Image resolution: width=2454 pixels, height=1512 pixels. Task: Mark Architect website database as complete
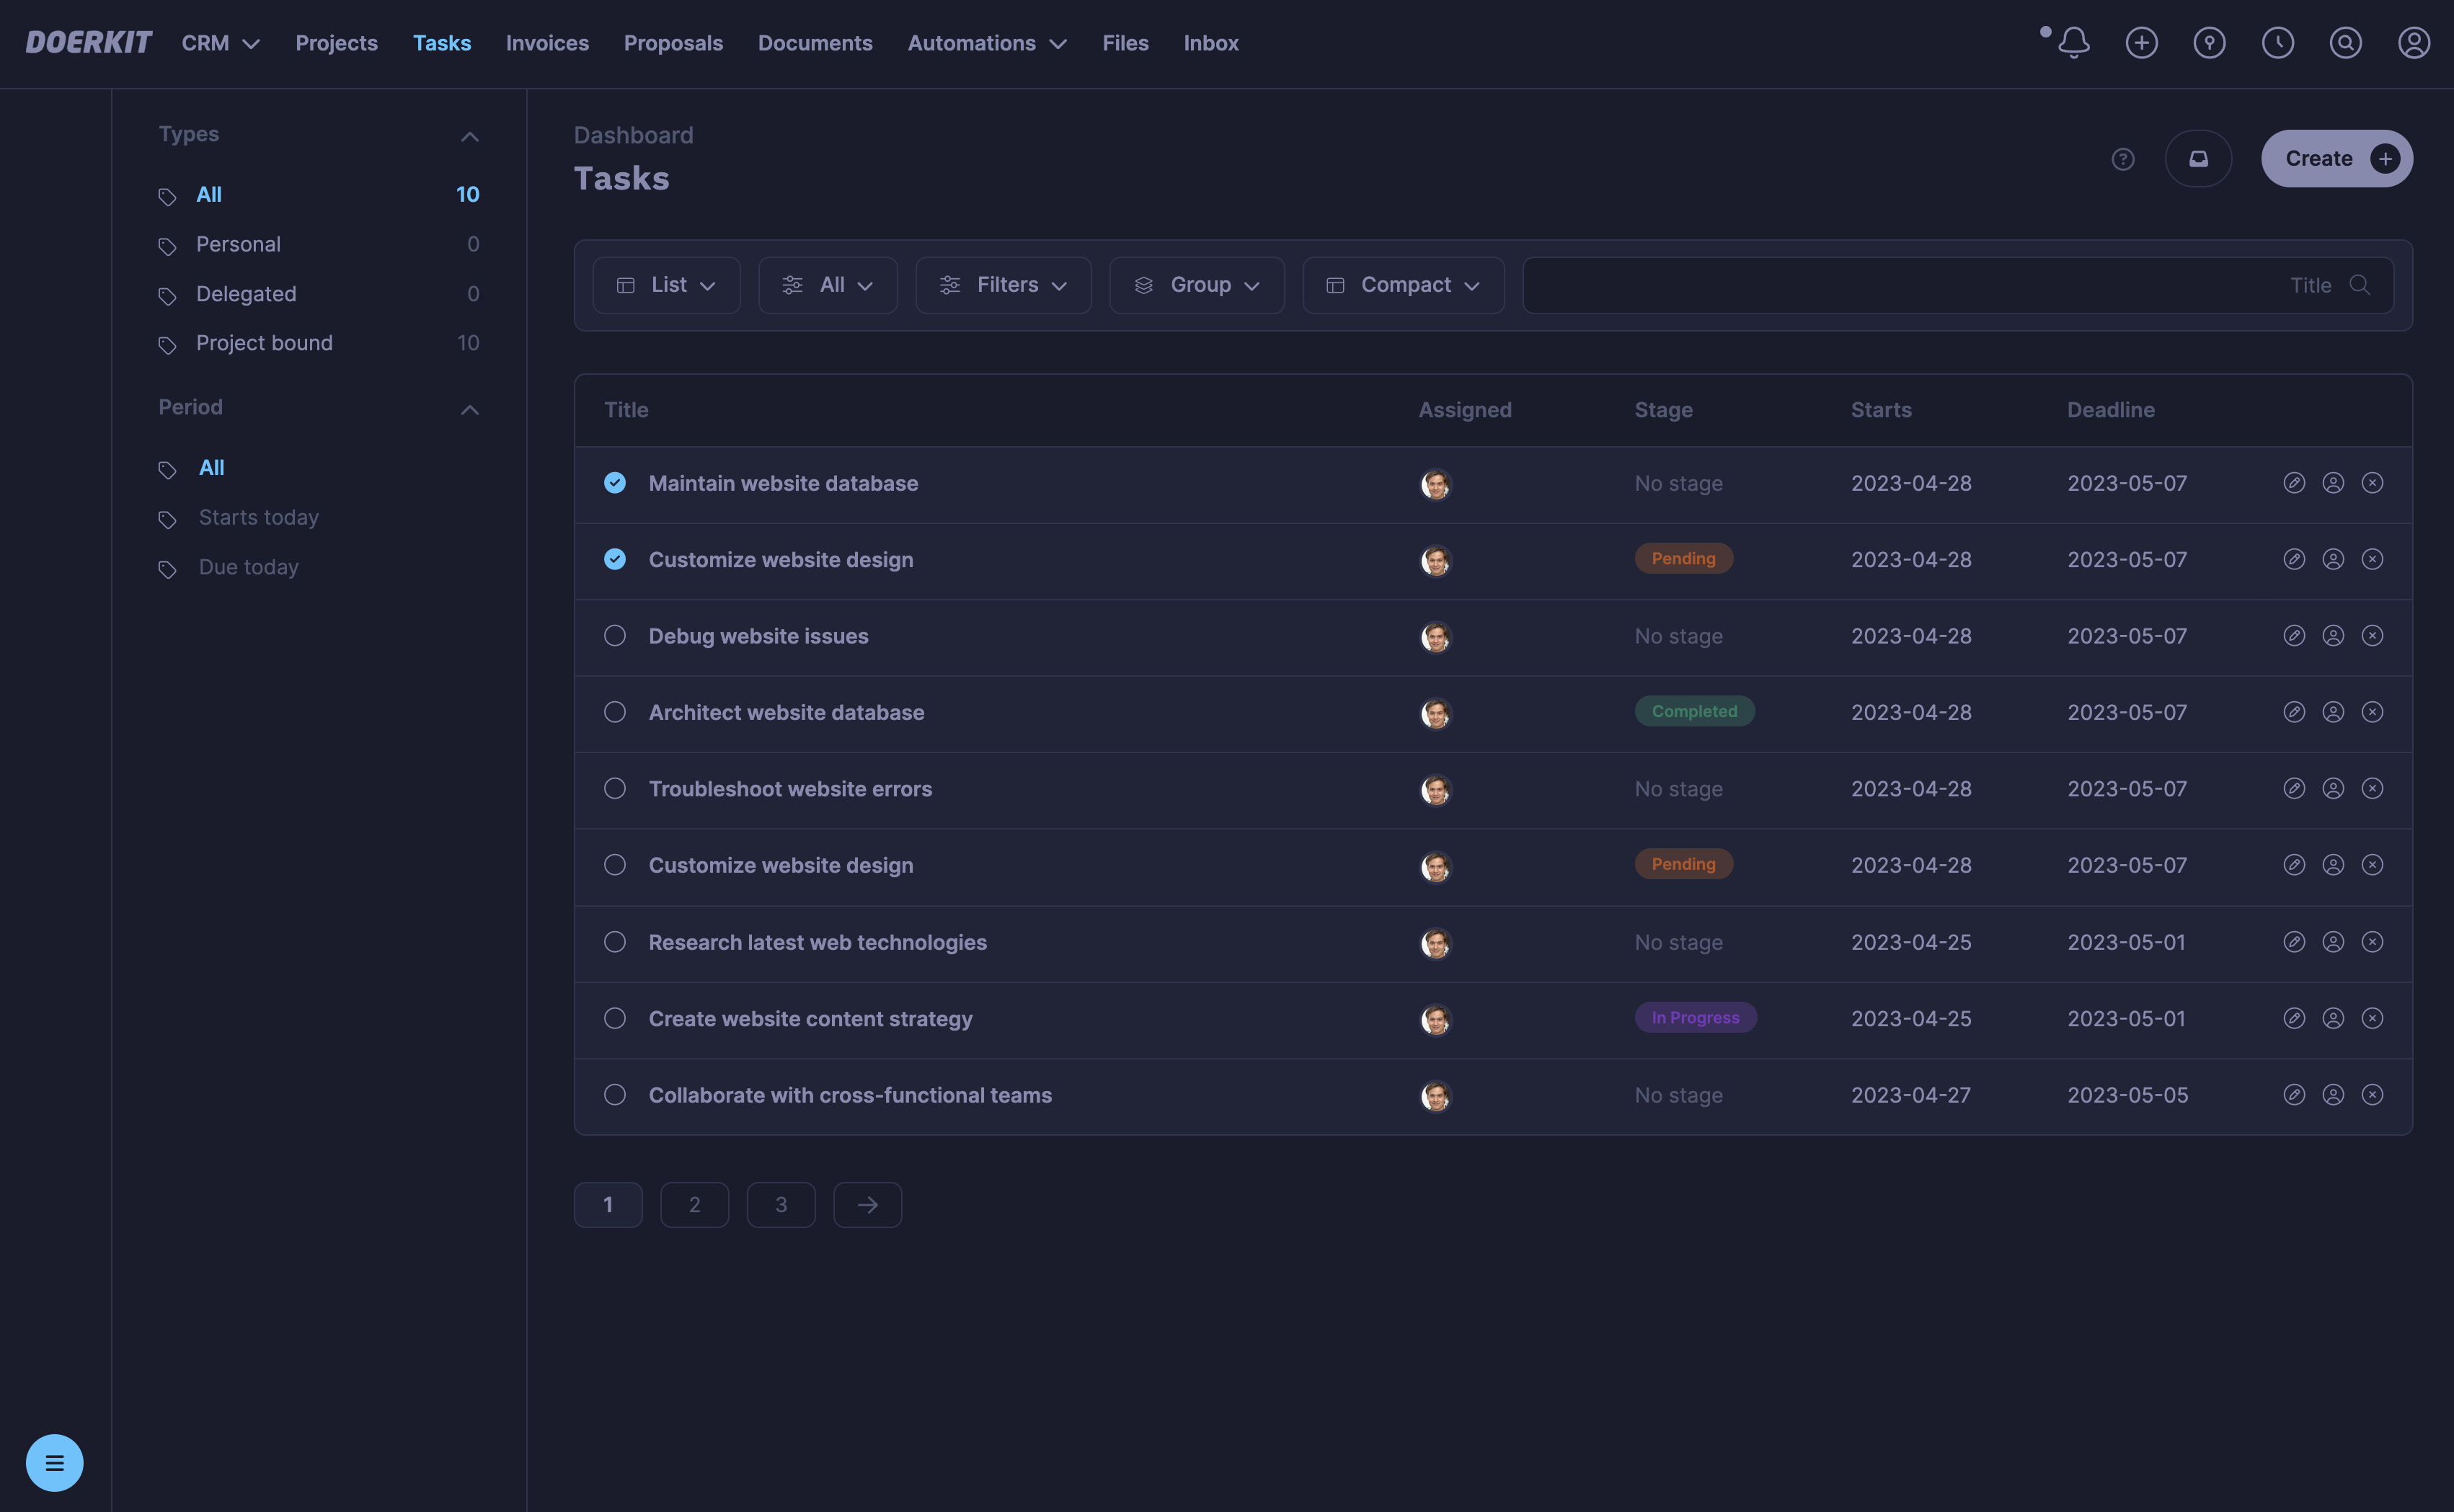615,712
